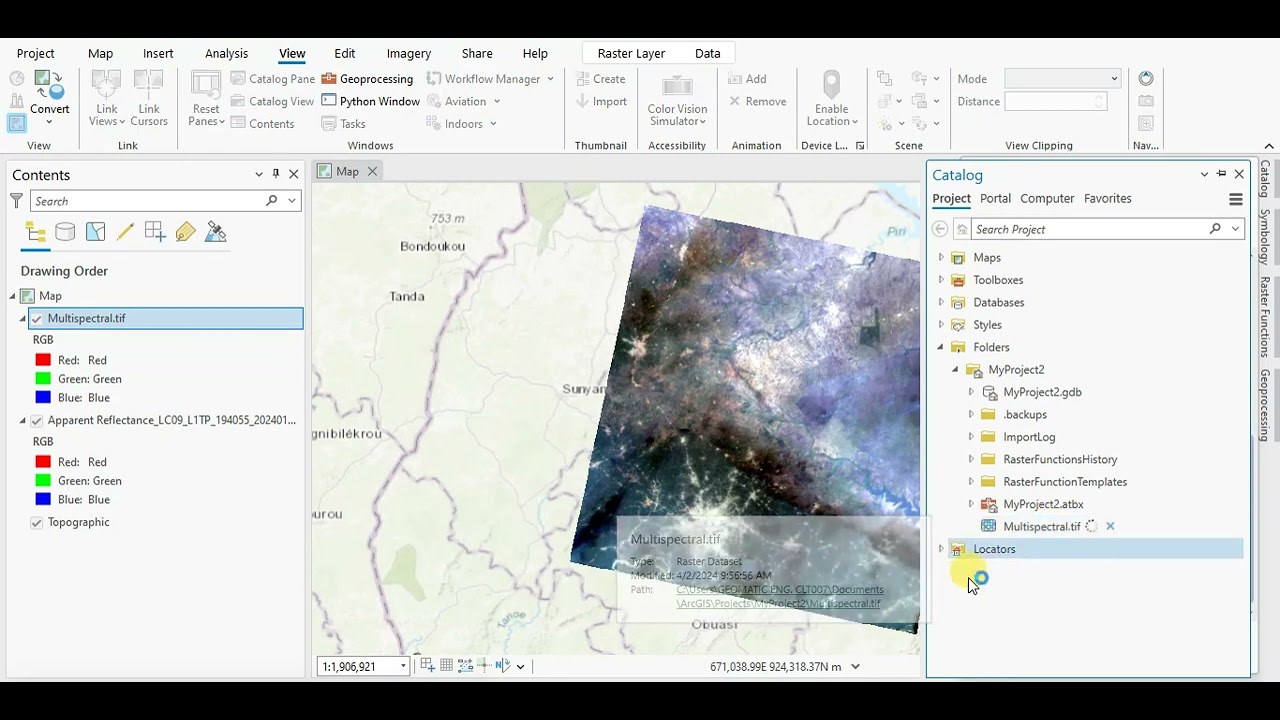
Task: Collapse the Multispectral.tif layer legend
Action: click(22, 319)
